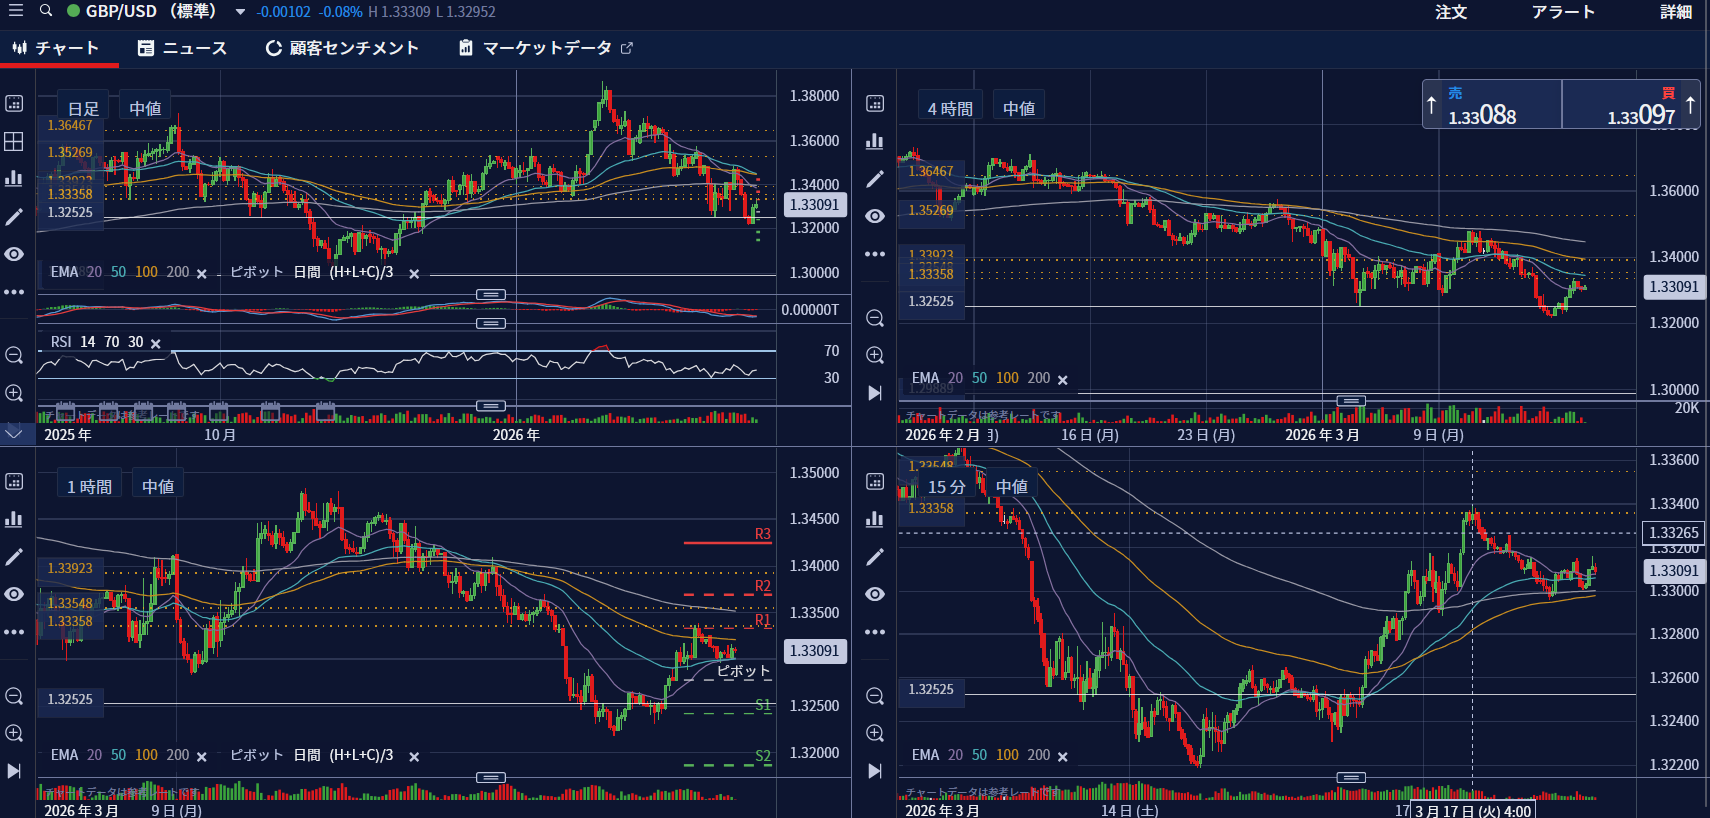
Task: Switch to the 顧客センチメント tab
Action: coord(342,48)
